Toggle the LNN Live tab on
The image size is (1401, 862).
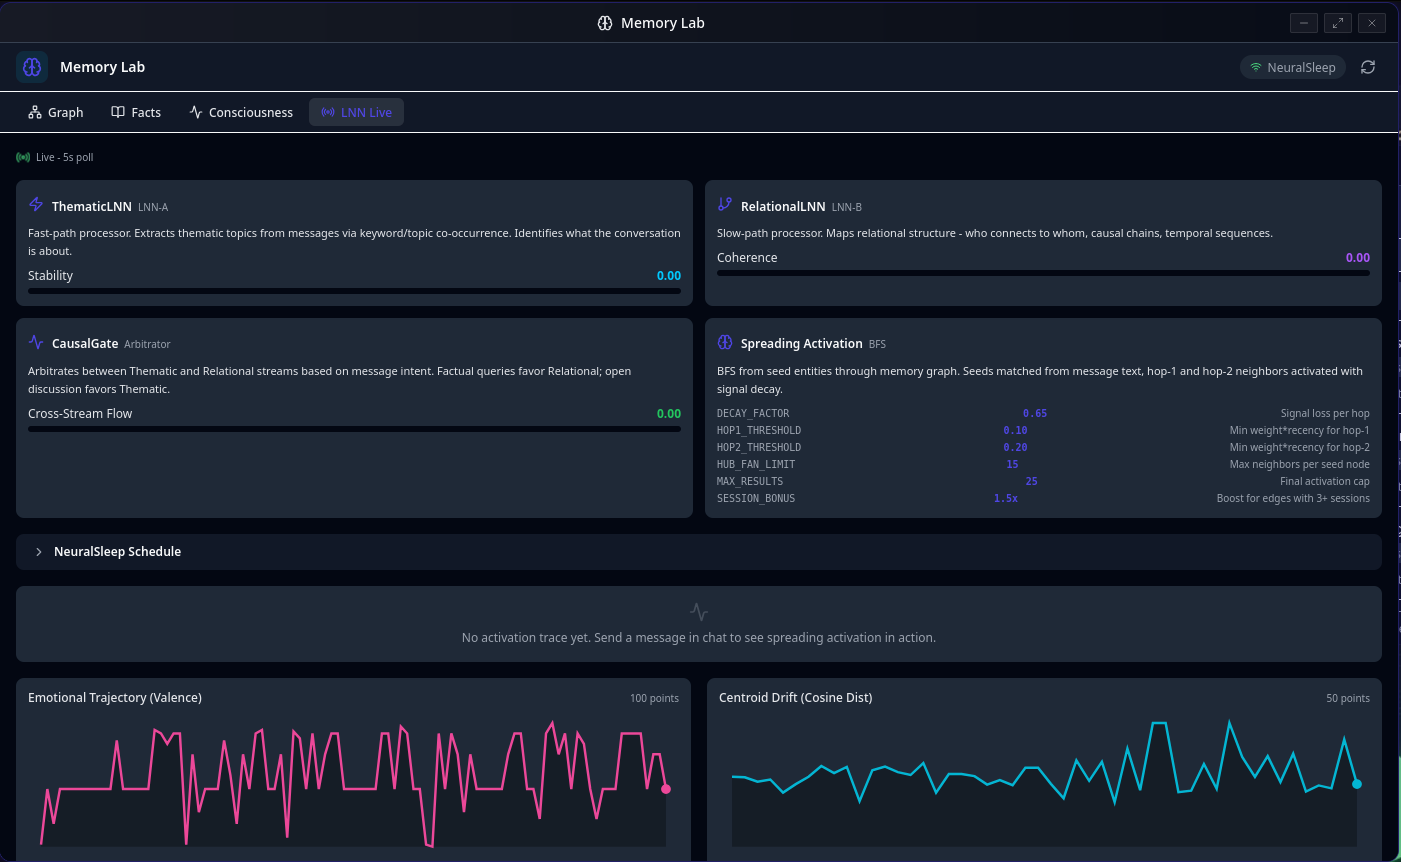coord(356,112)
